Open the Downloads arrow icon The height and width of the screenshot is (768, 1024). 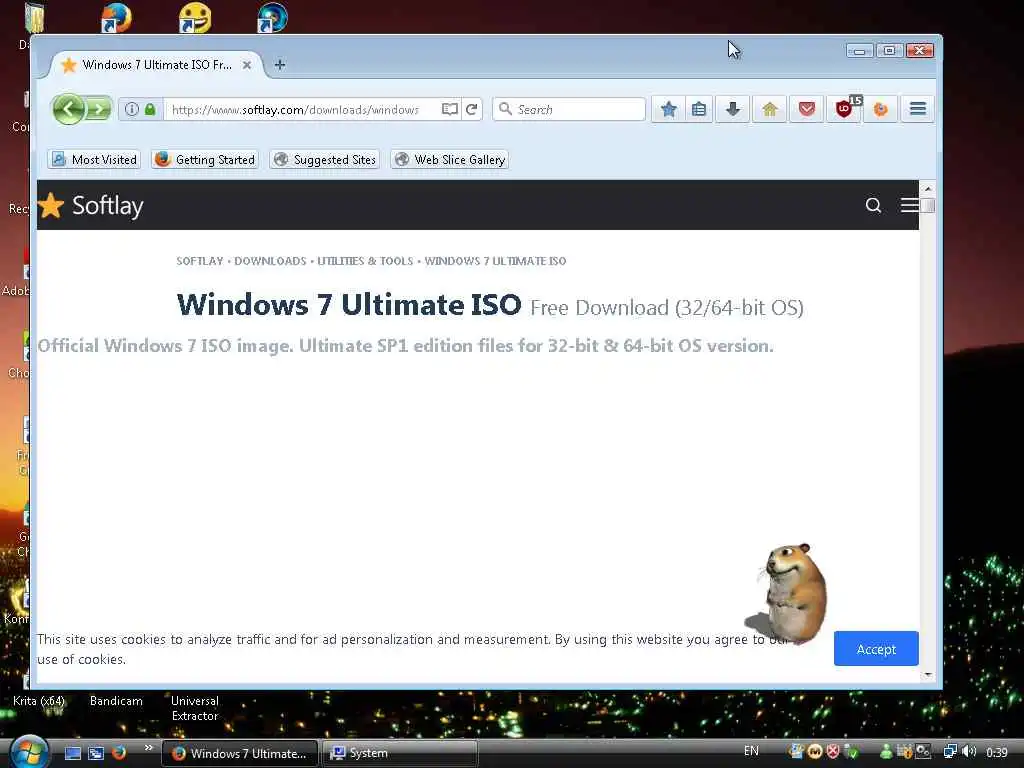point(733,109)
